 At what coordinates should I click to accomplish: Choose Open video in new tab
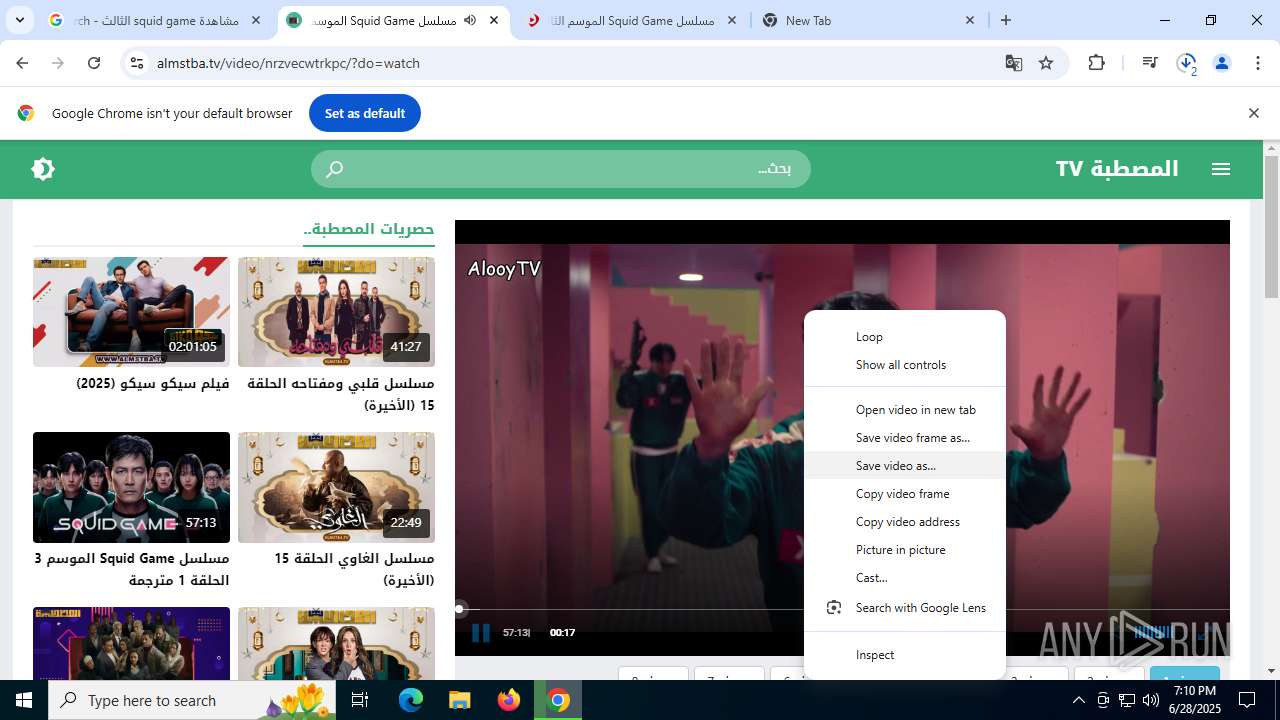pyautogui.click(x=905, y=410)
